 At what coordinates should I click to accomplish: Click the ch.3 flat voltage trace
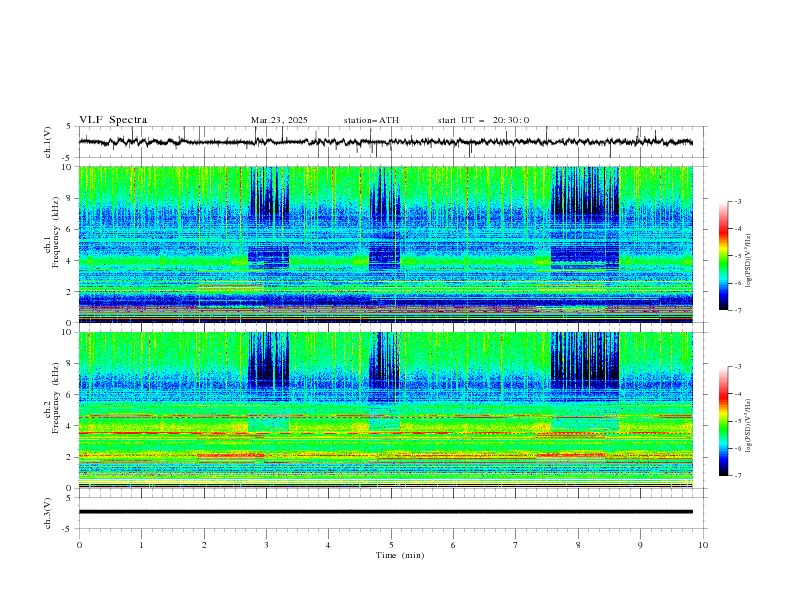[x=385, y=512]
